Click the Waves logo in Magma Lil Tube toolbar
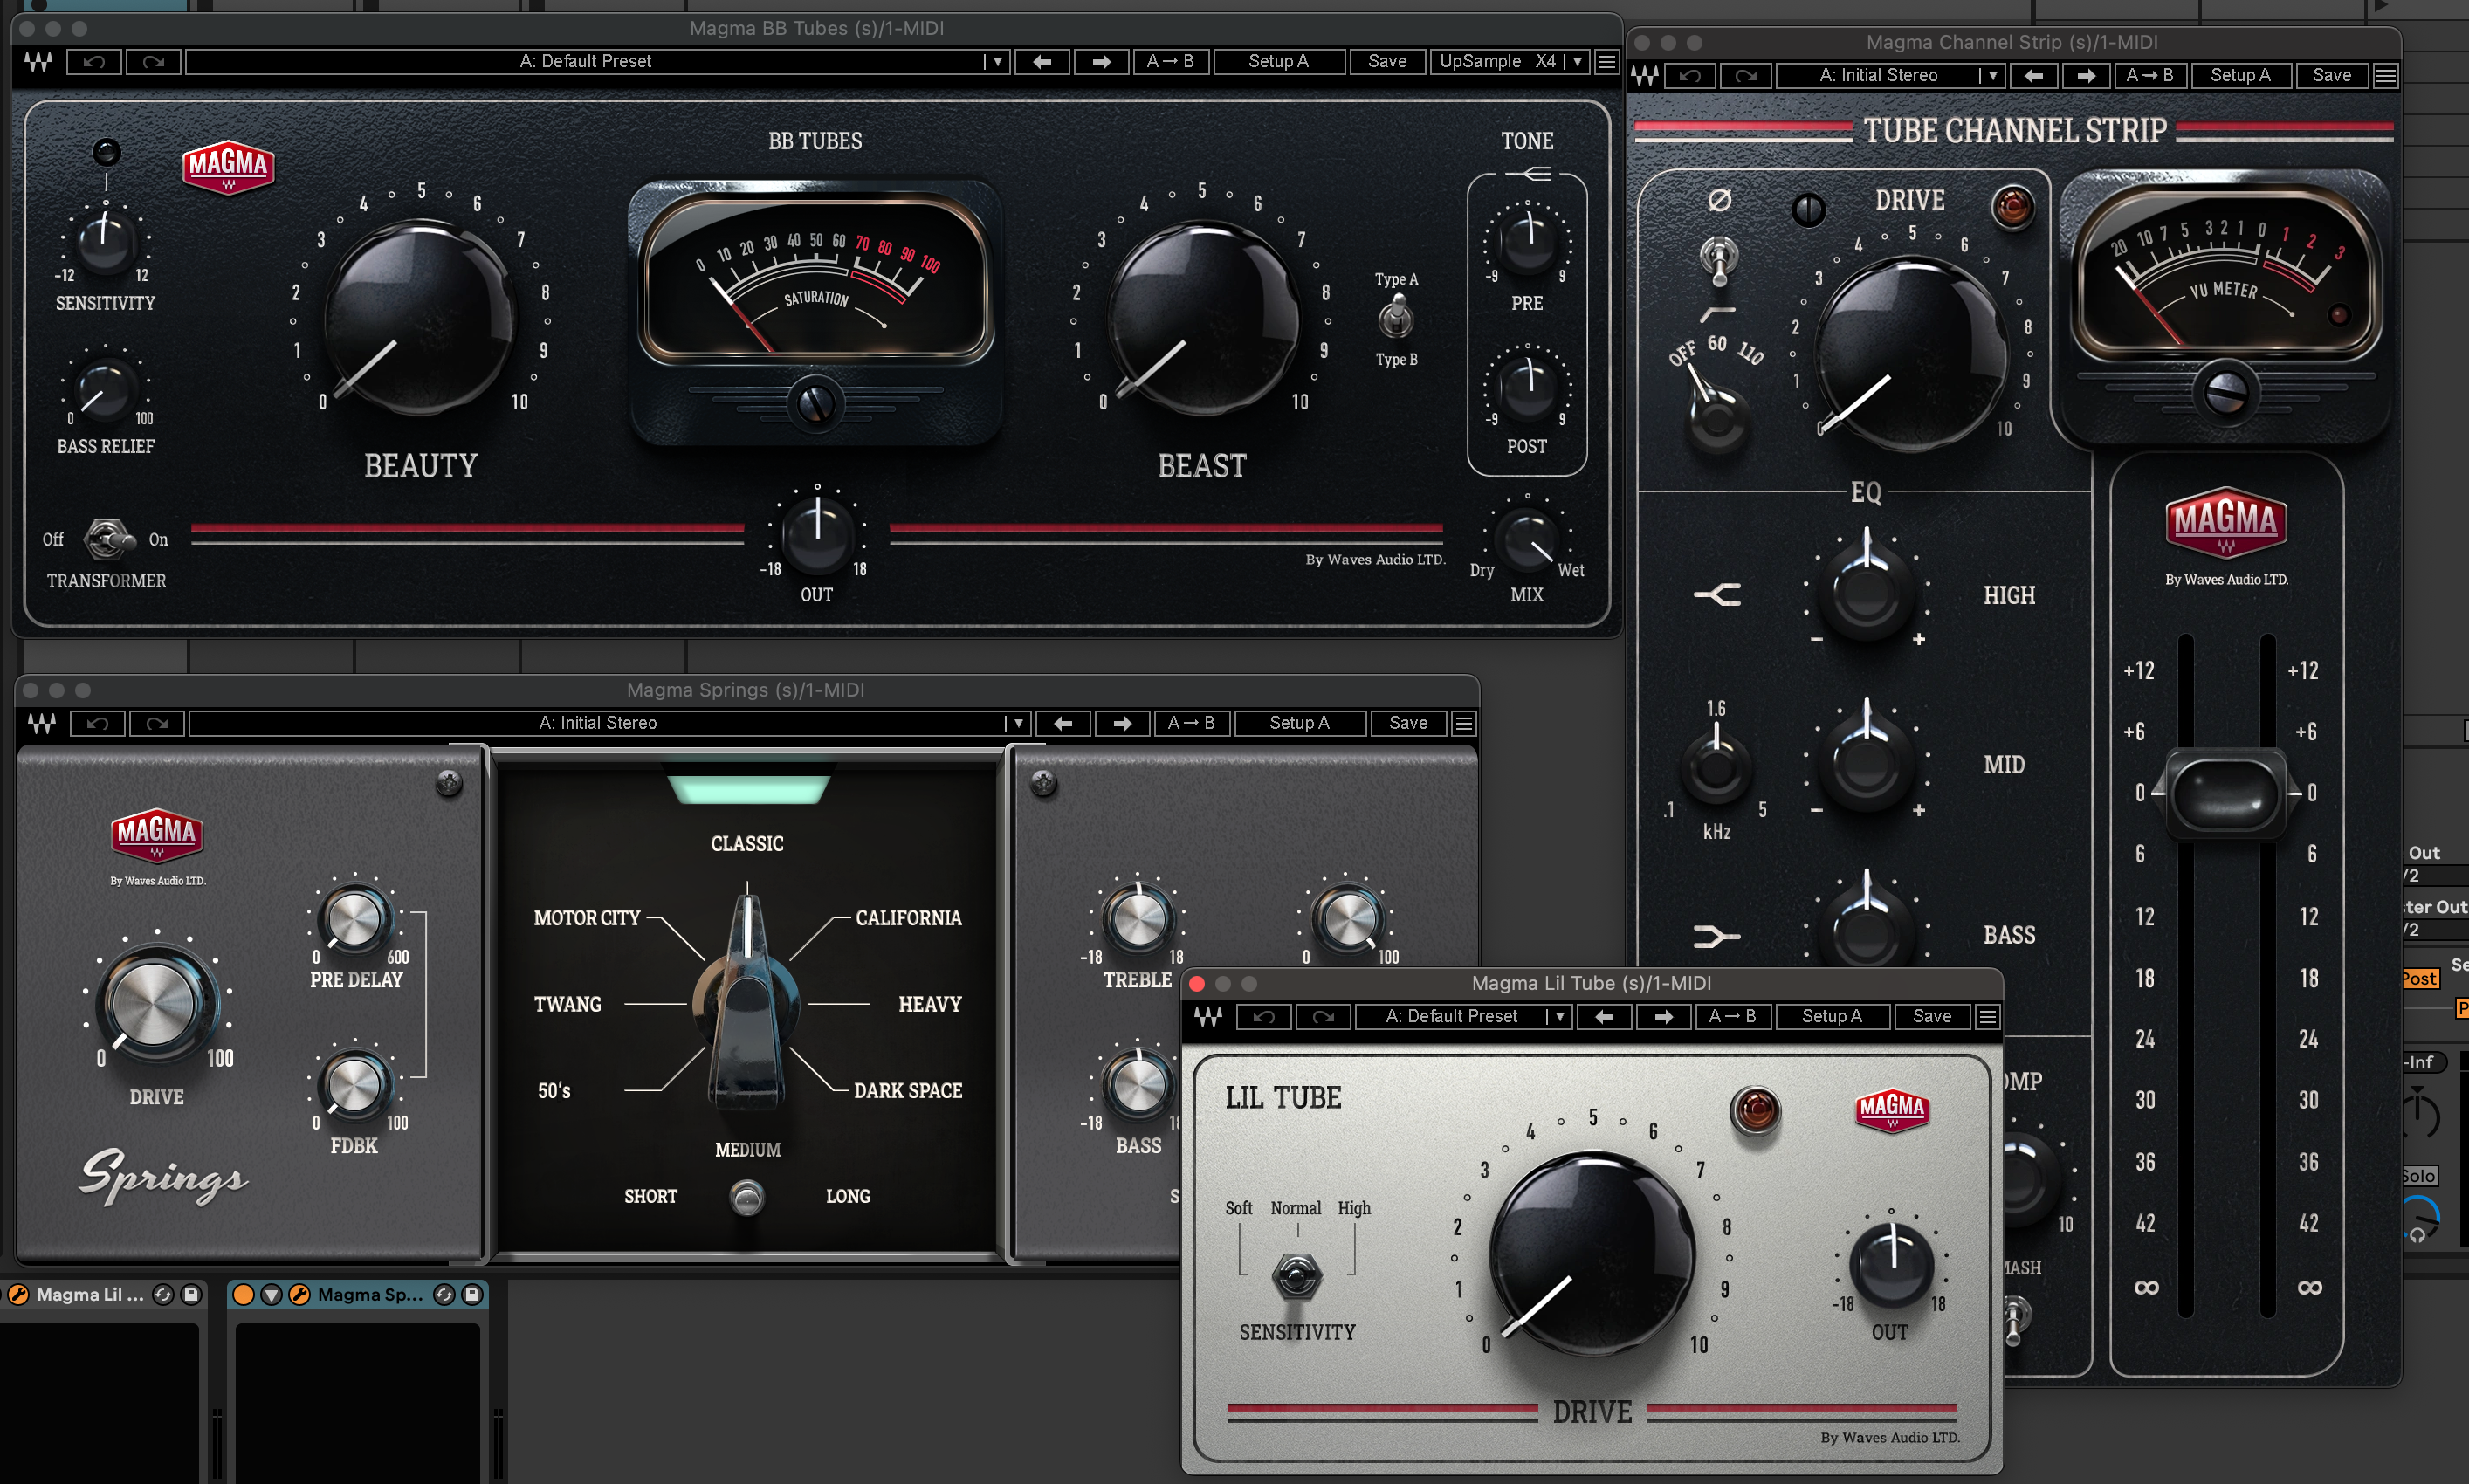 1208,1017
